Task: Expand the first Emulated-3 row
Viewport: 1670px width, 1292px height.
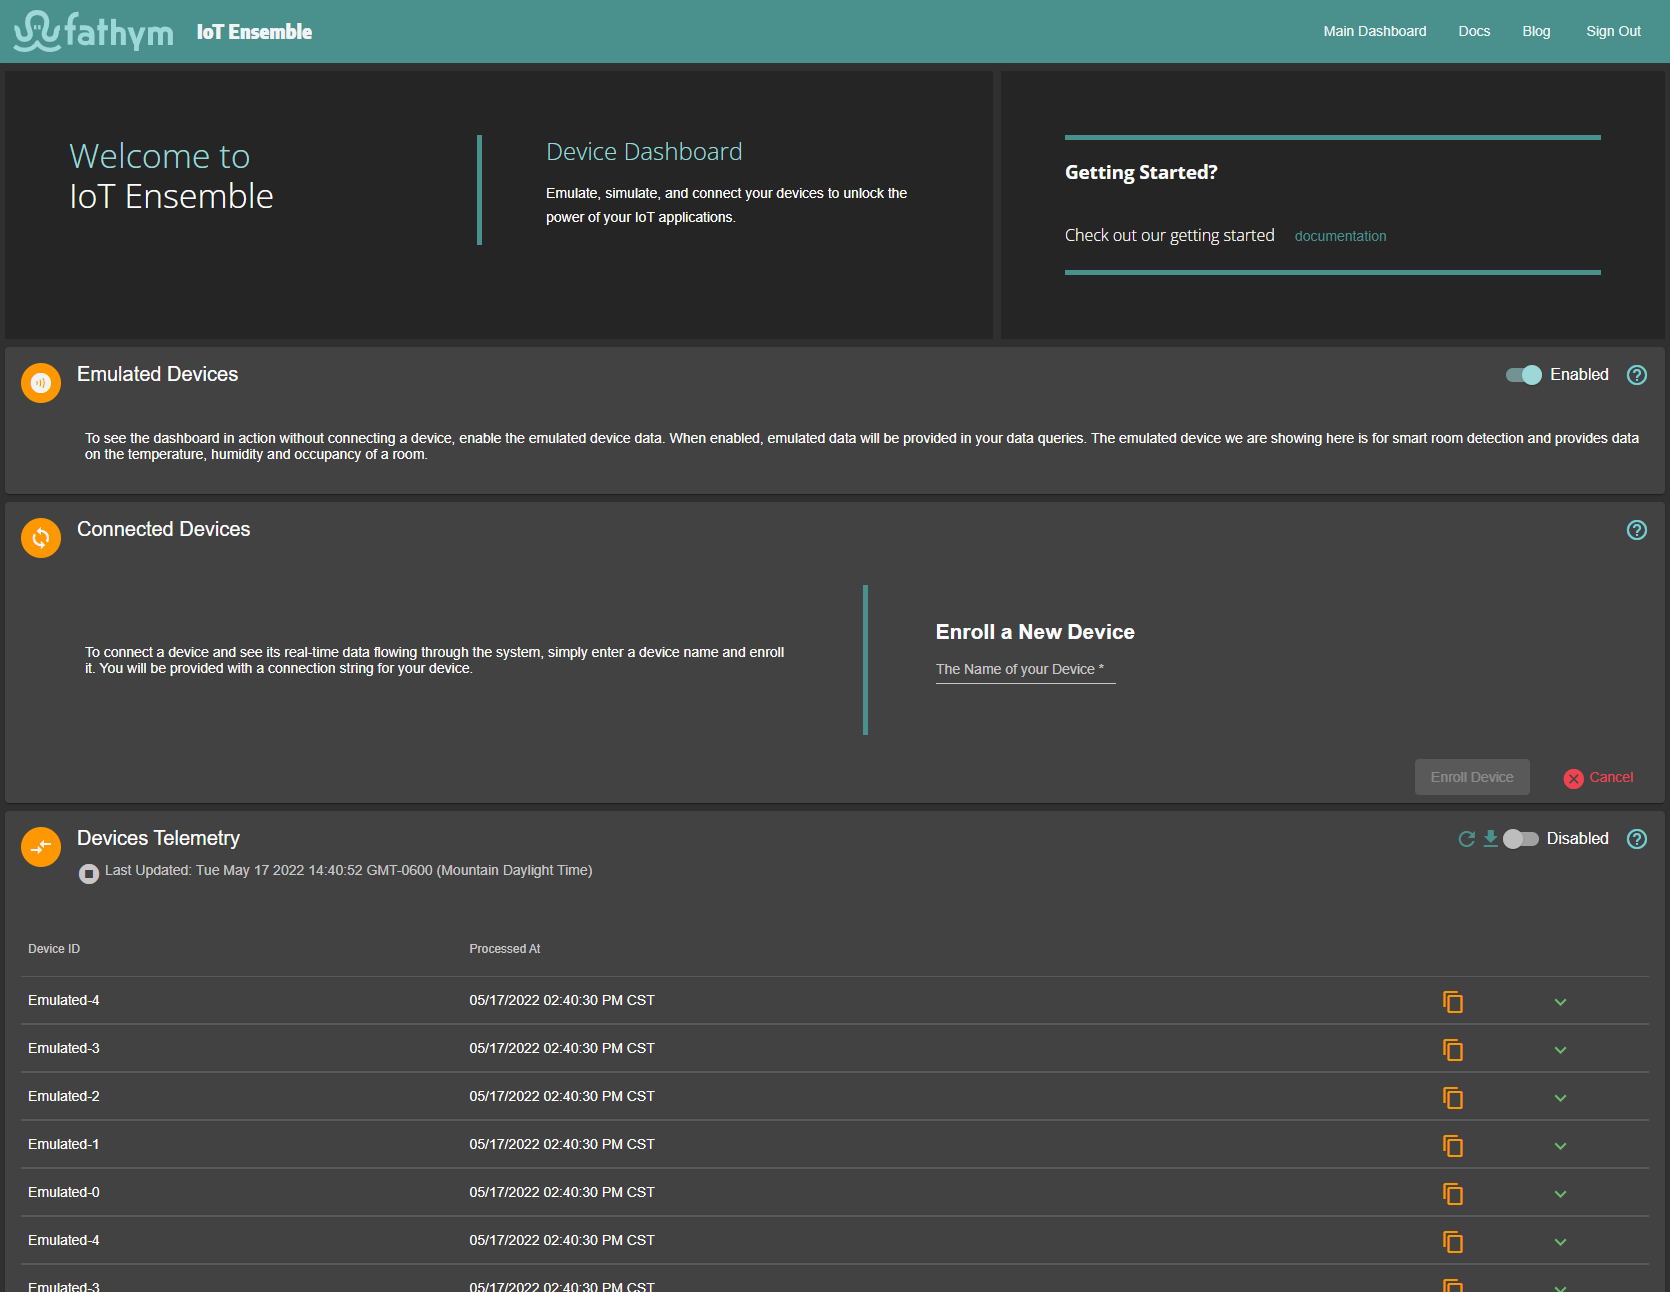Action: point(1560,1050)
